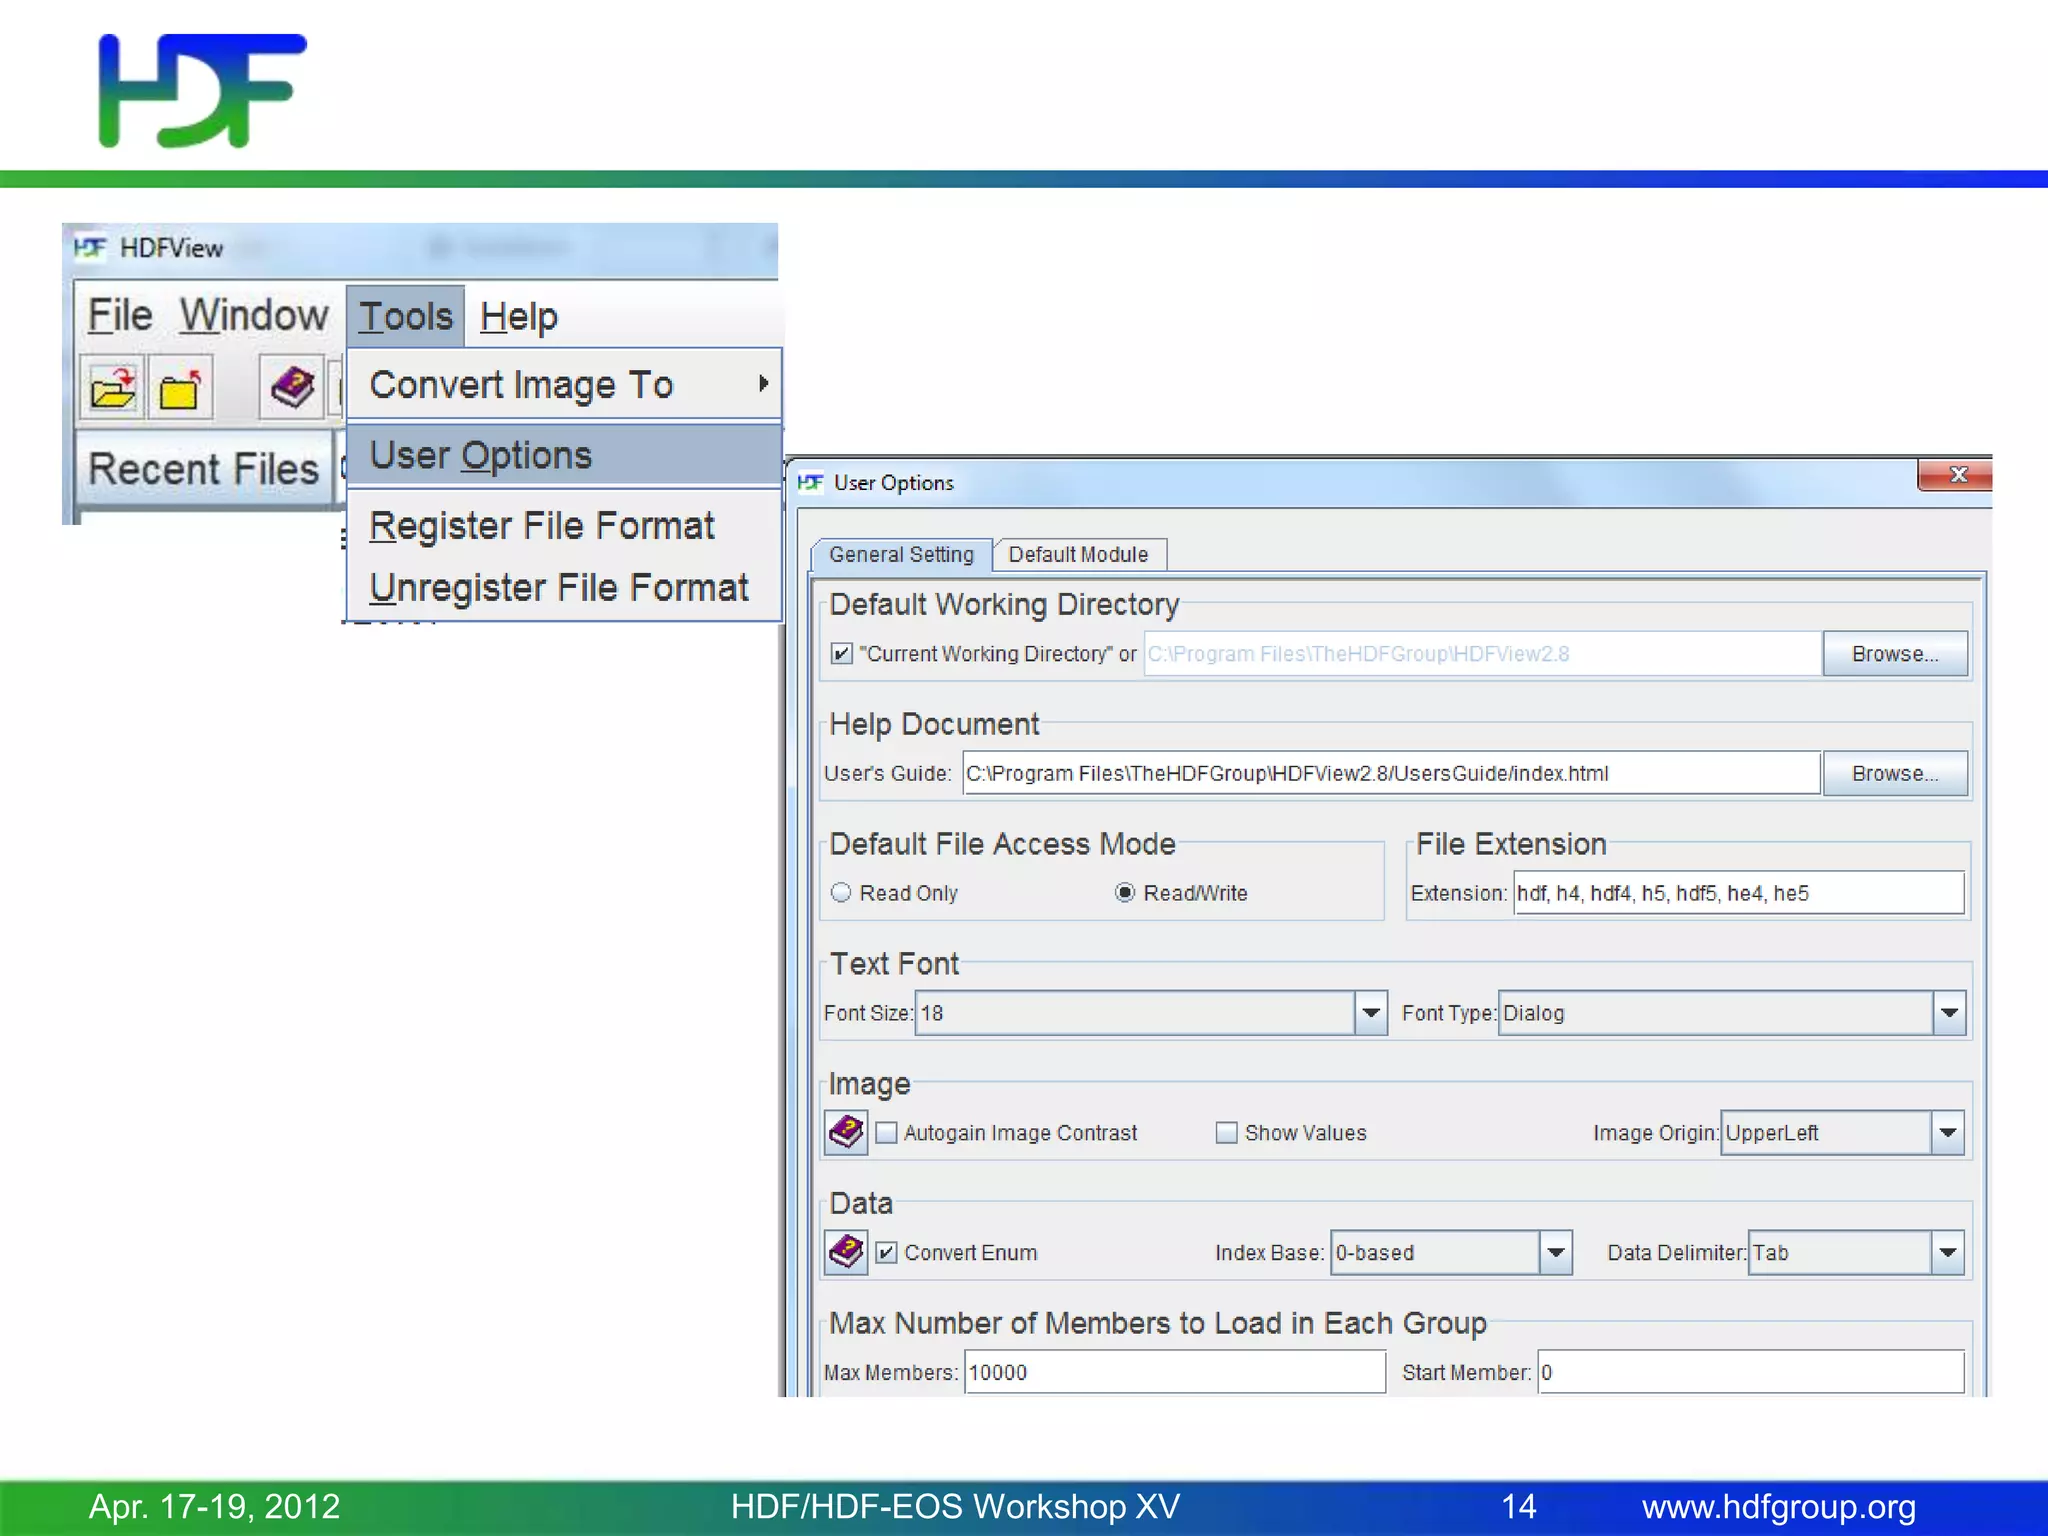Image resolution: width=2048 pixels, height=1536 pixels.
Task: Open the Index Base 0-based dropdown
Action: coord(1555,1253)
